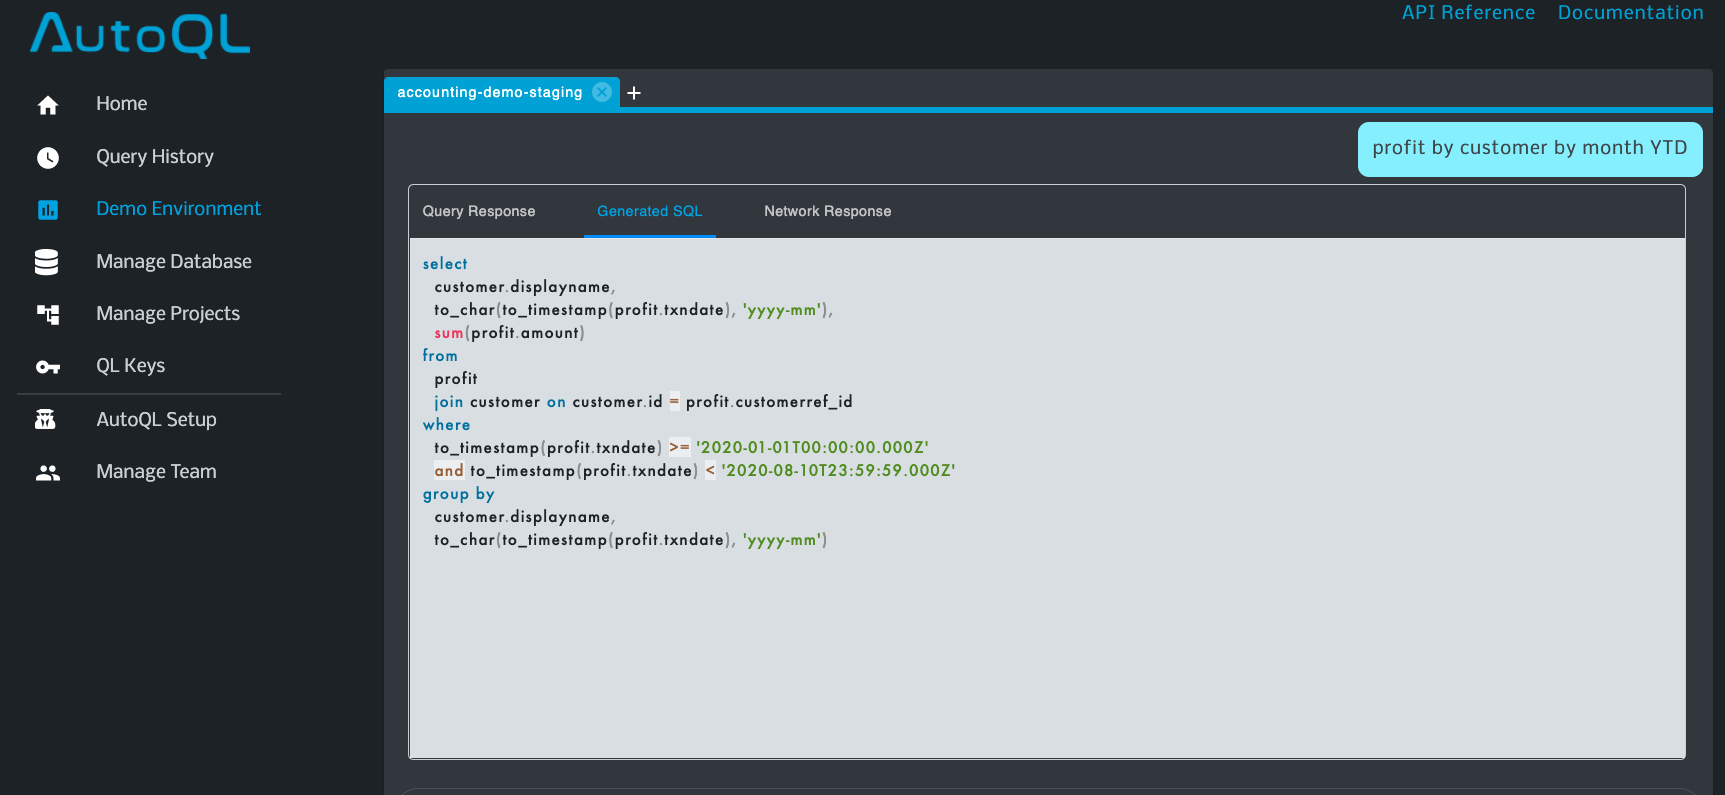
Task: Switch to the Query Response tab
Action: coord(478,211)
